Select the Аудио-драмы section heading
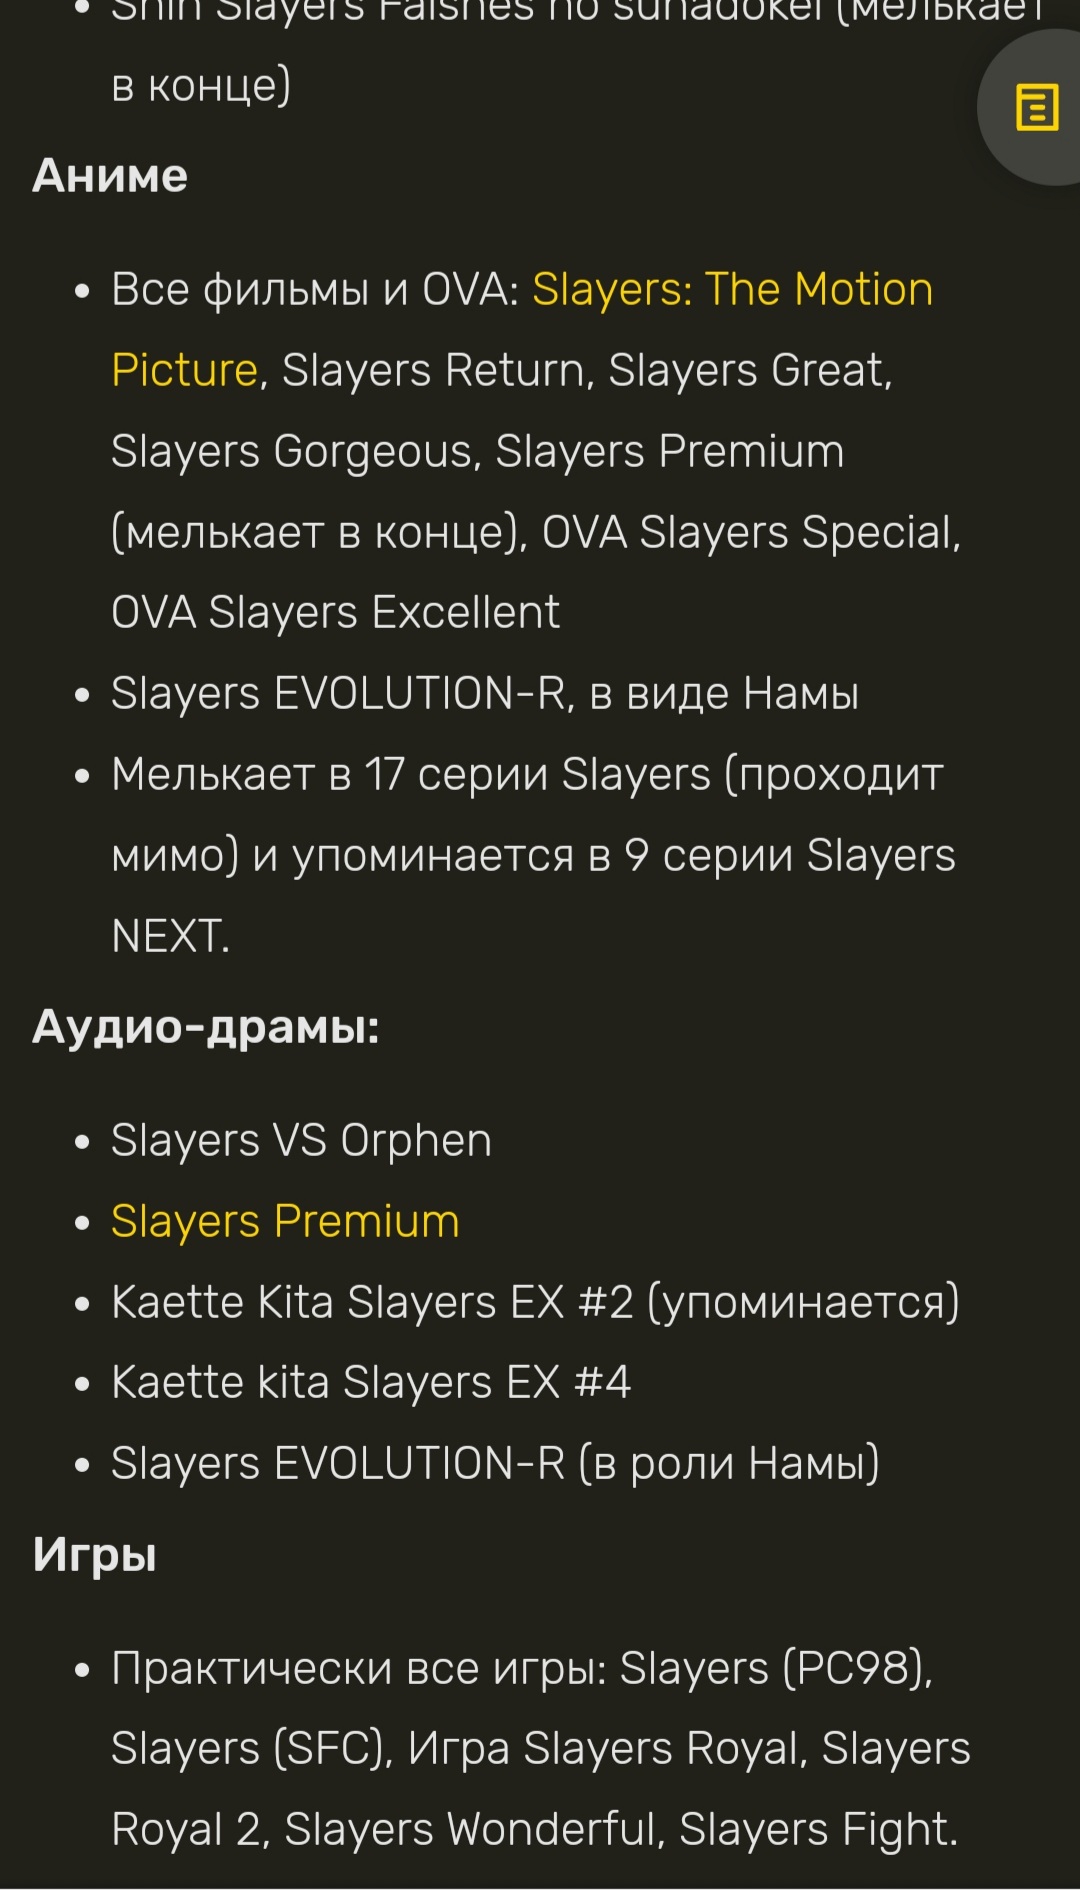The height and width of the screenshot is (1890, 1080). point(206,1027)
